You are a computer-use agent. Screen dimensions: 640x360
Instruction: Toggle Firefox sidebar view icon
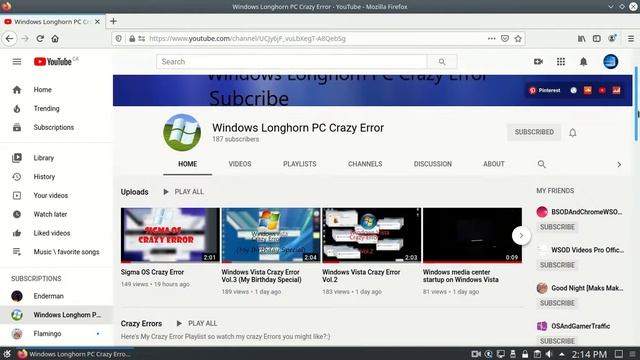pyautogui.click(x=596, y=39)
